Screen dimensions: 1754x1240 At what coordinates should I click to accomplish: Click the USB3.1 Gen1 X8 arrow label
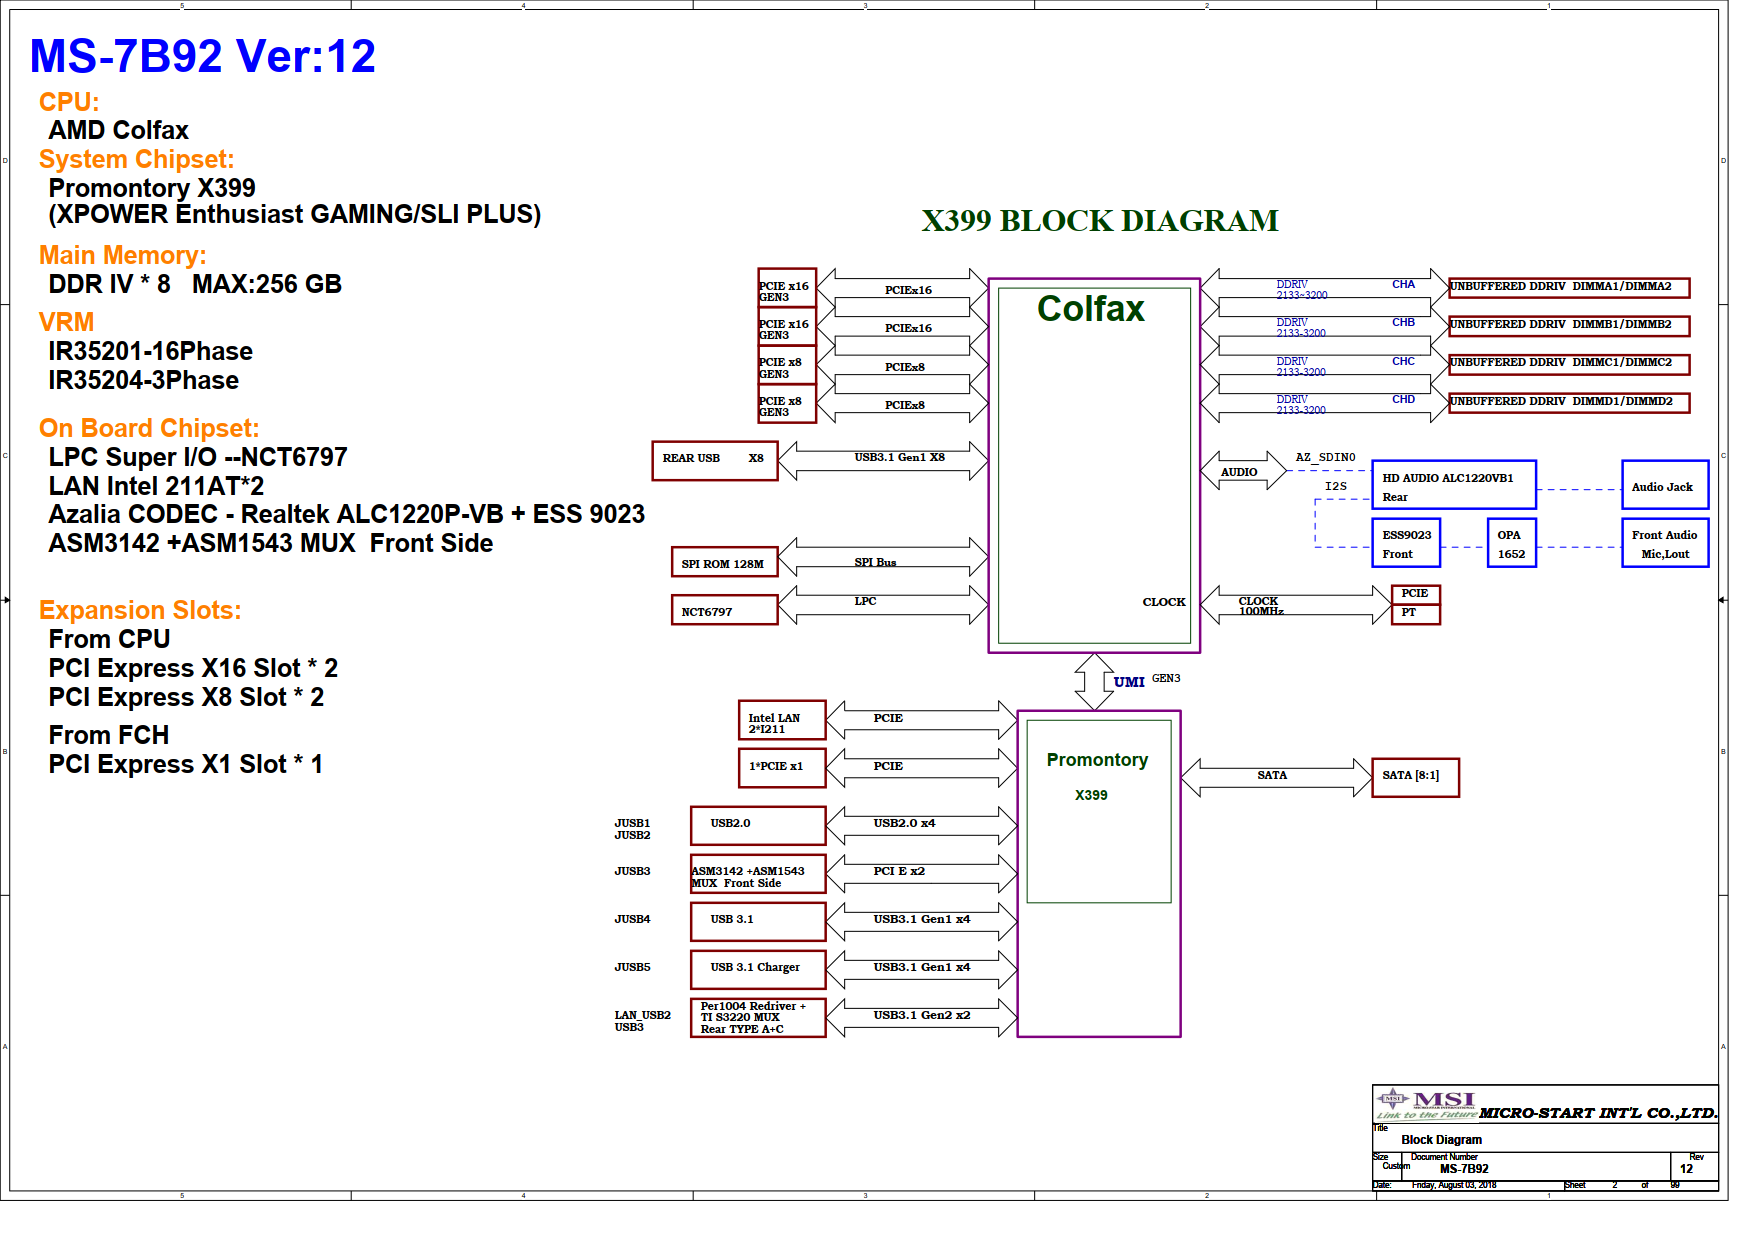(900, 457)
